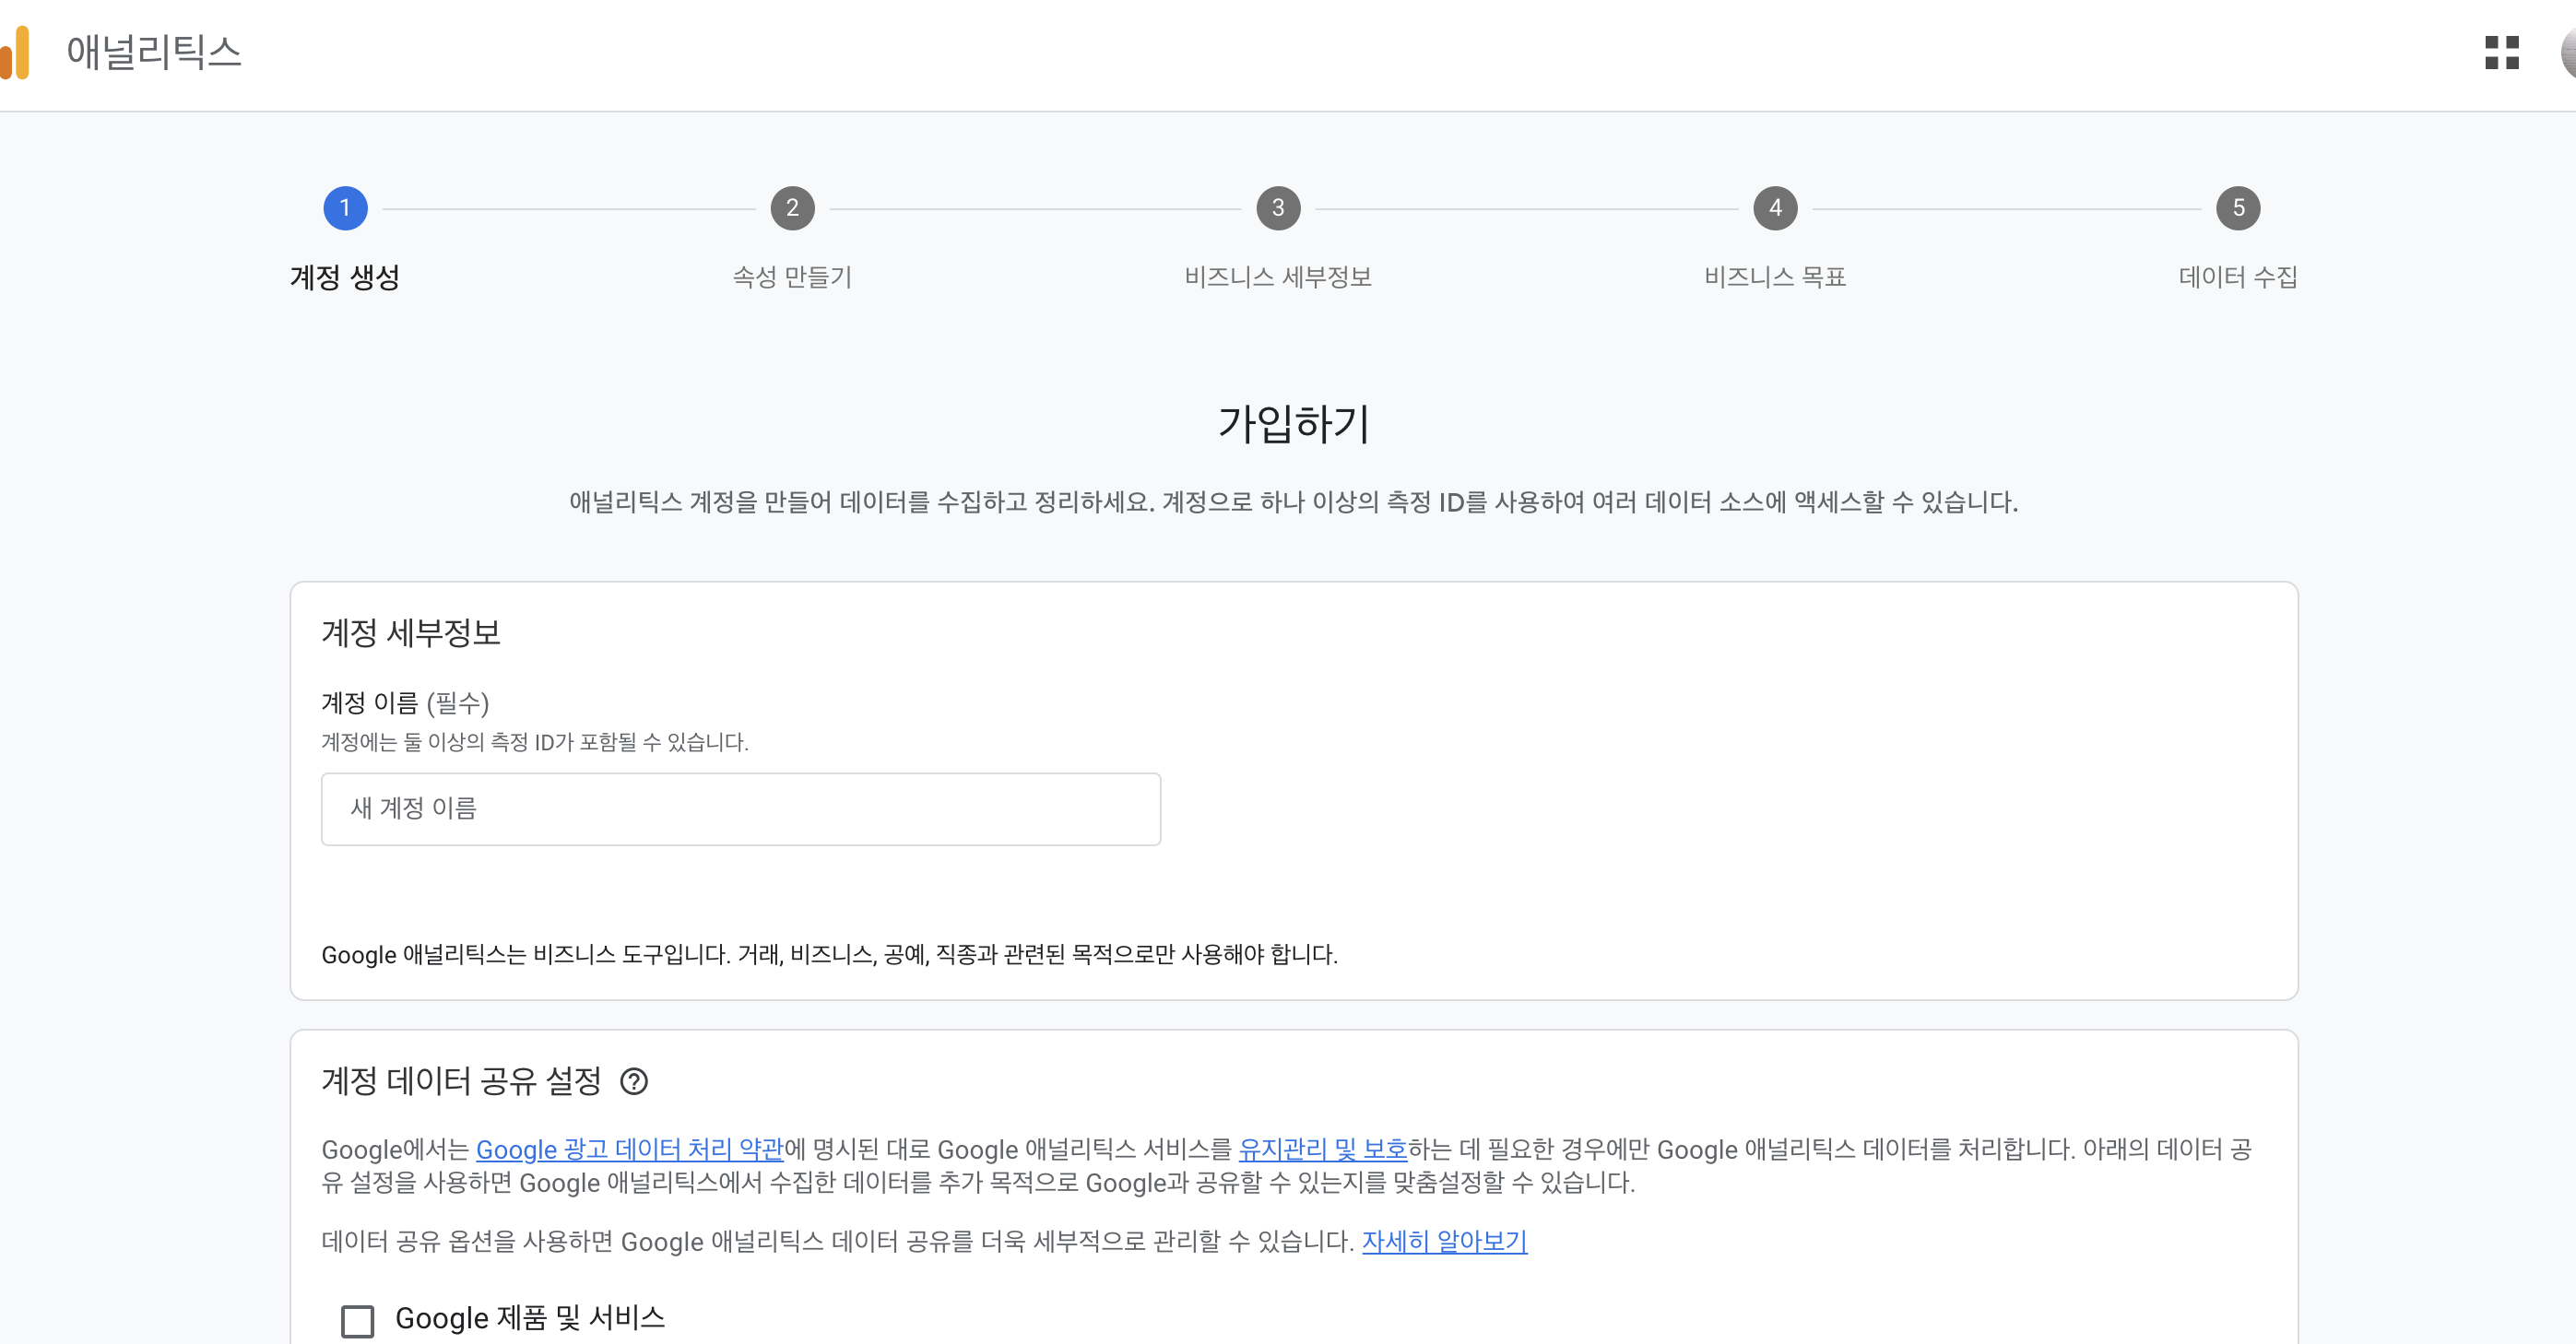Click the 데이터 수집 step label
This screenshot has height=1344, width=2576.
[2238, 277]
